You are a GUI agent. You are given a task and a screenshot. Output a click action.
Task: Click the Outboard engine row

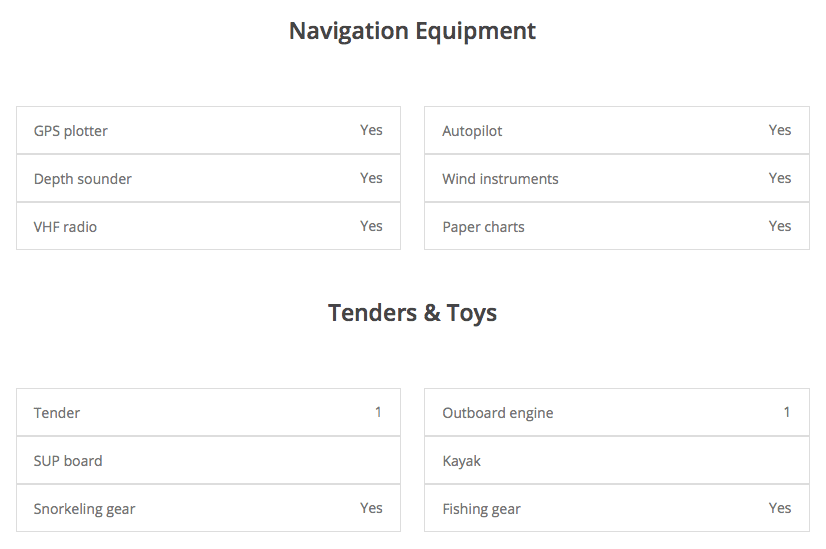pyautogui.click(x=616, y=413)
